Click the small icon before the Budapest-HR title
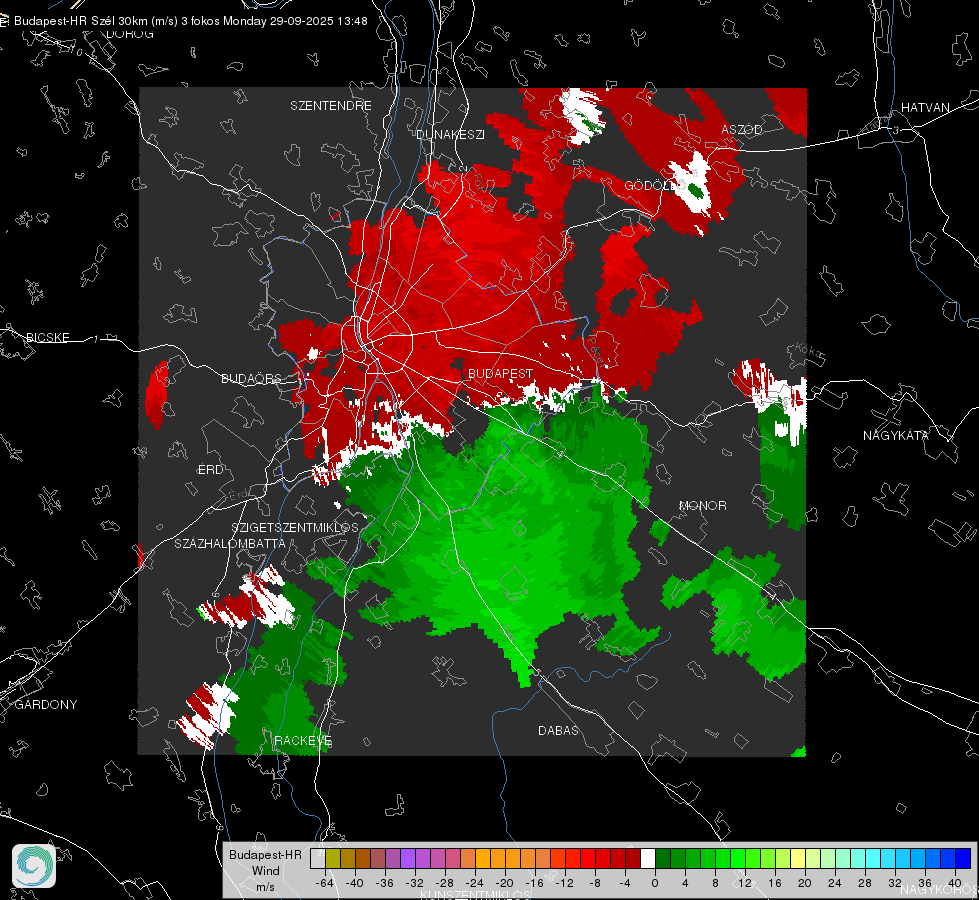979x900 pixels. tap(4, 21)
